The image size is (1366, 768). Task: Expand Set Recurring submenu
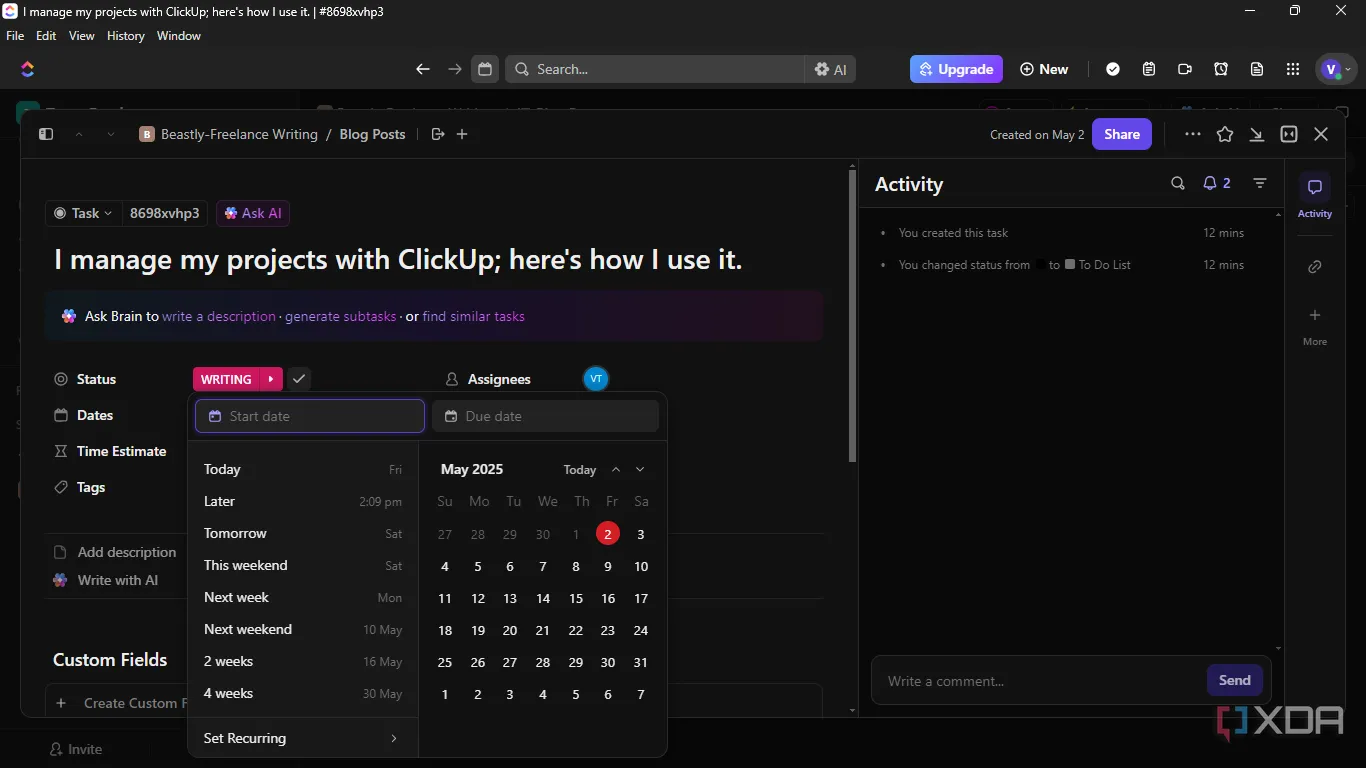pos(303,738)
